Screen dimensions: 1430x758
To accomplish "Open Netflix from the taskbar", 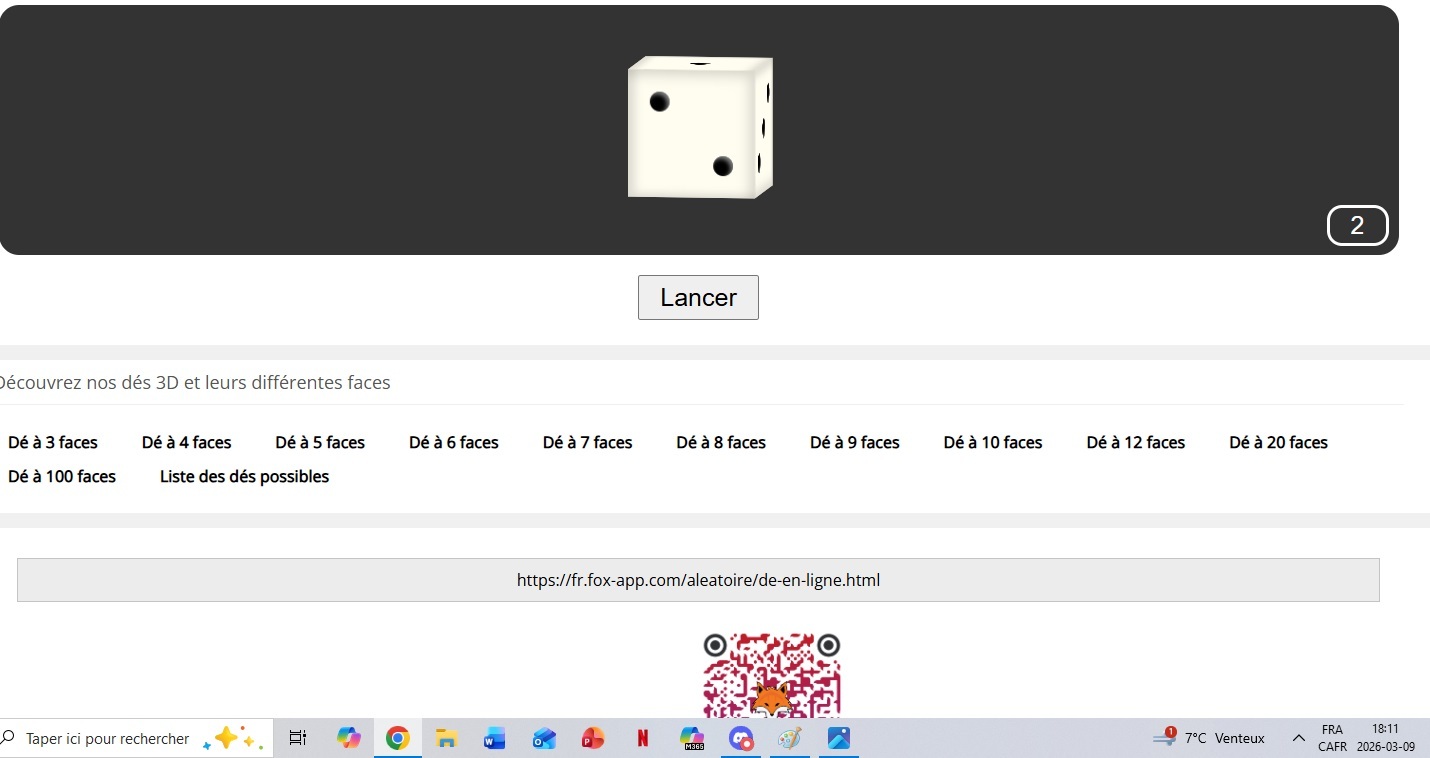I will pyautogui.click(x=642, y=738).
